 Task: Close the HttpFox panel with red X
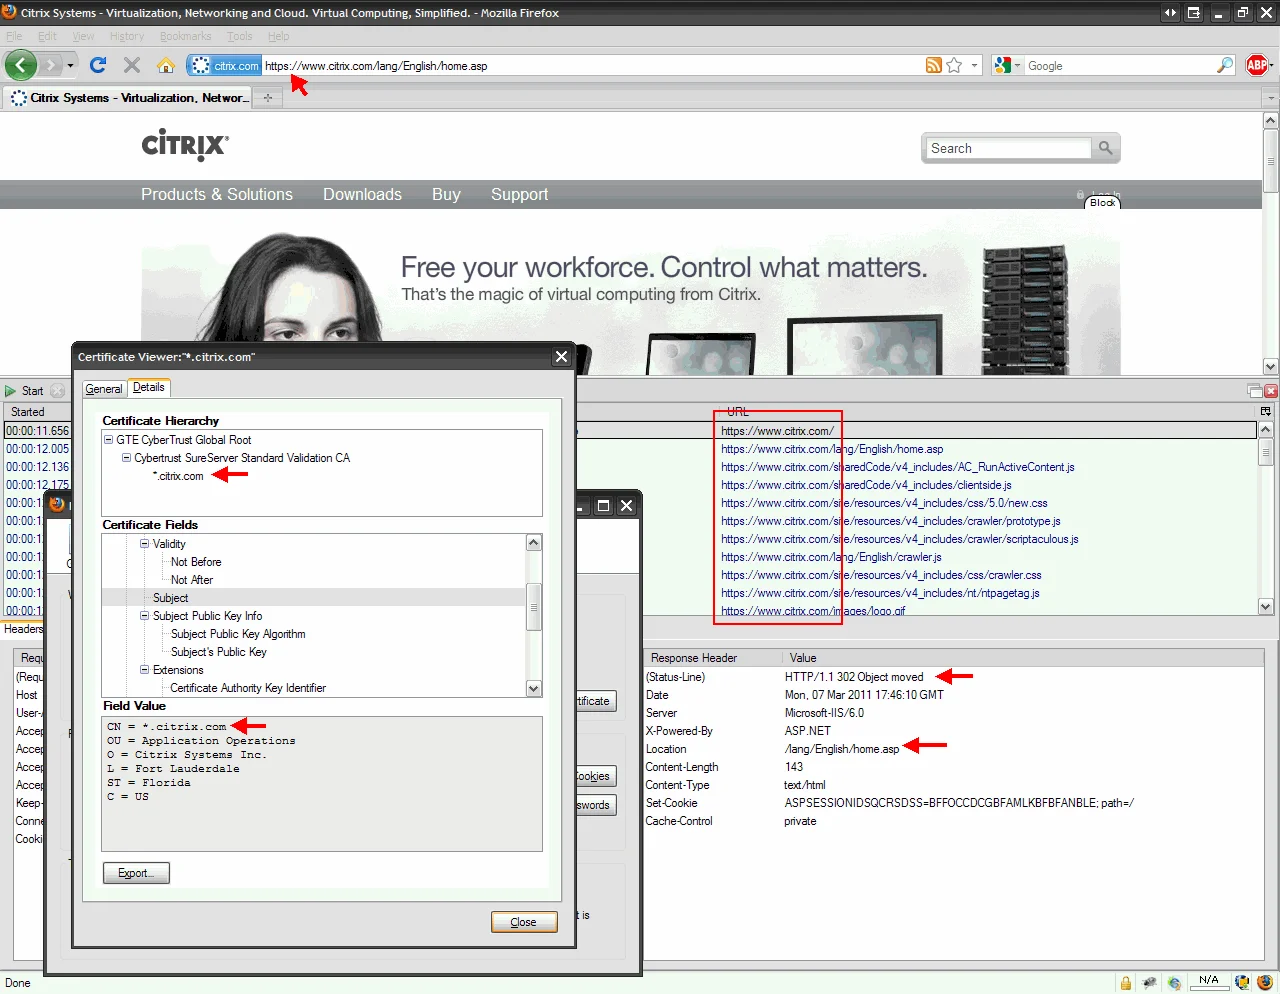pos(1271,391)
